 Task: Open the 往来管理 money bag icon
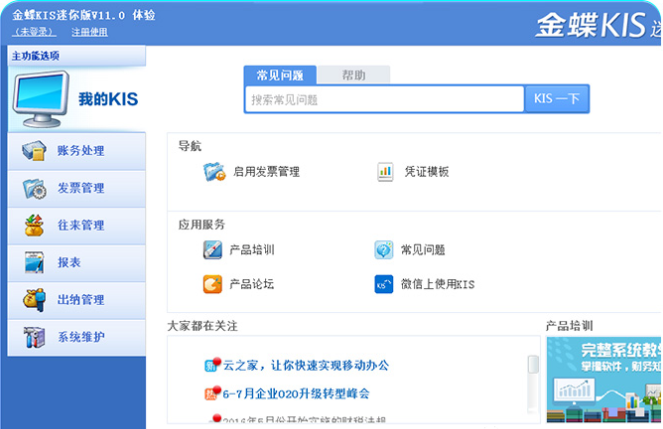34,225
